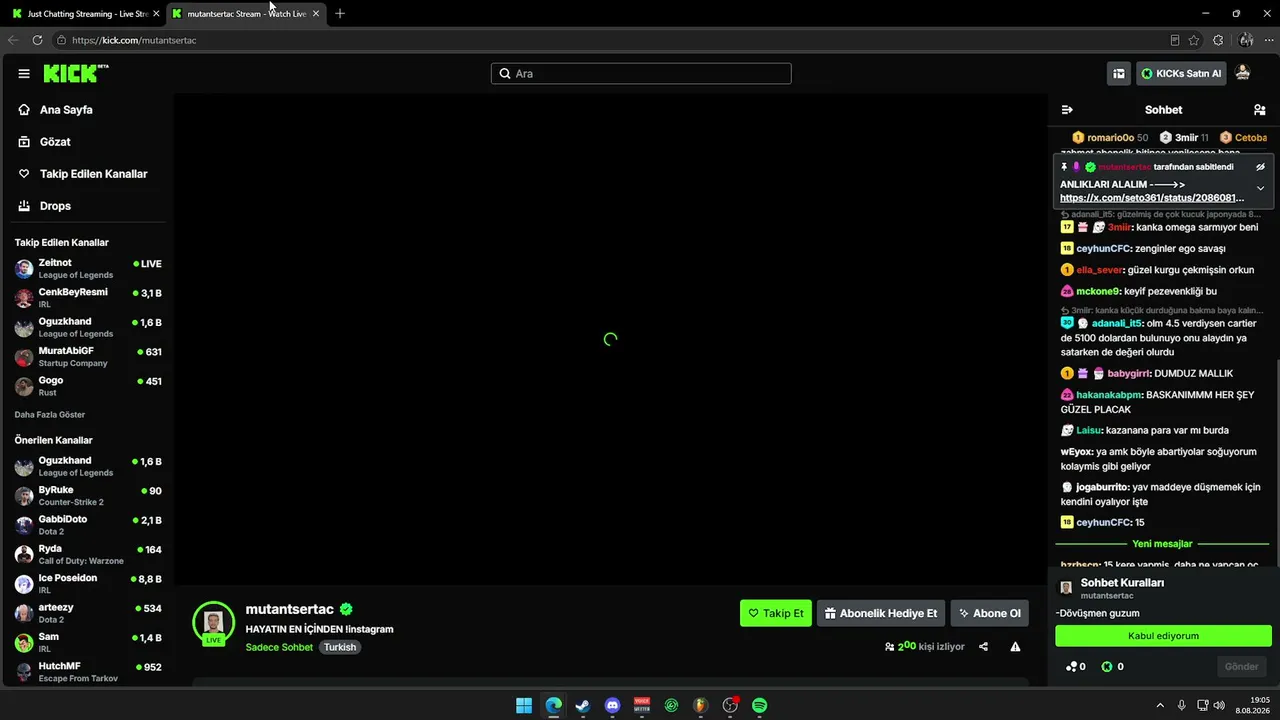Open recommended channel Sam
Screen dimensions: 1280x720
88,642
